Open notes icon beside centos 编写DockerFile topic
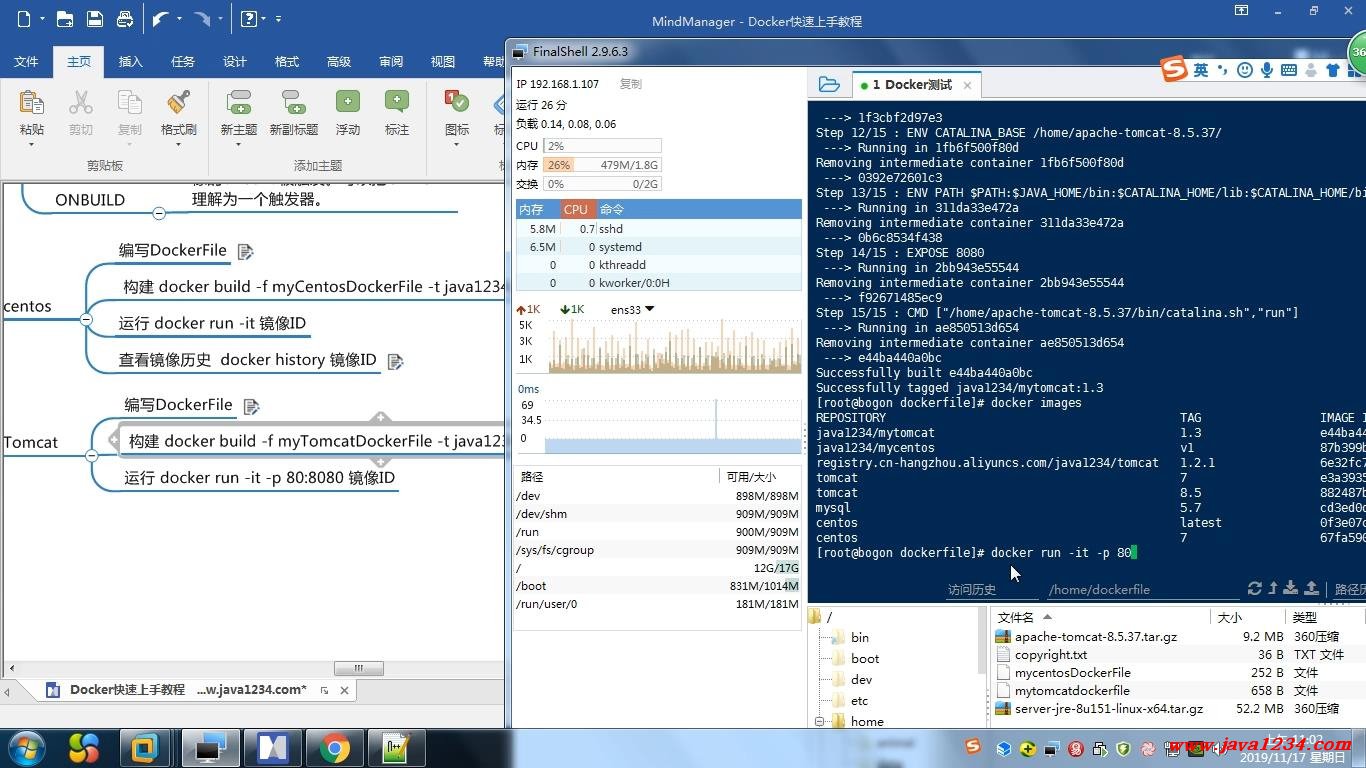This screenshot has height=768, width=1366. [x=245, y=251]
